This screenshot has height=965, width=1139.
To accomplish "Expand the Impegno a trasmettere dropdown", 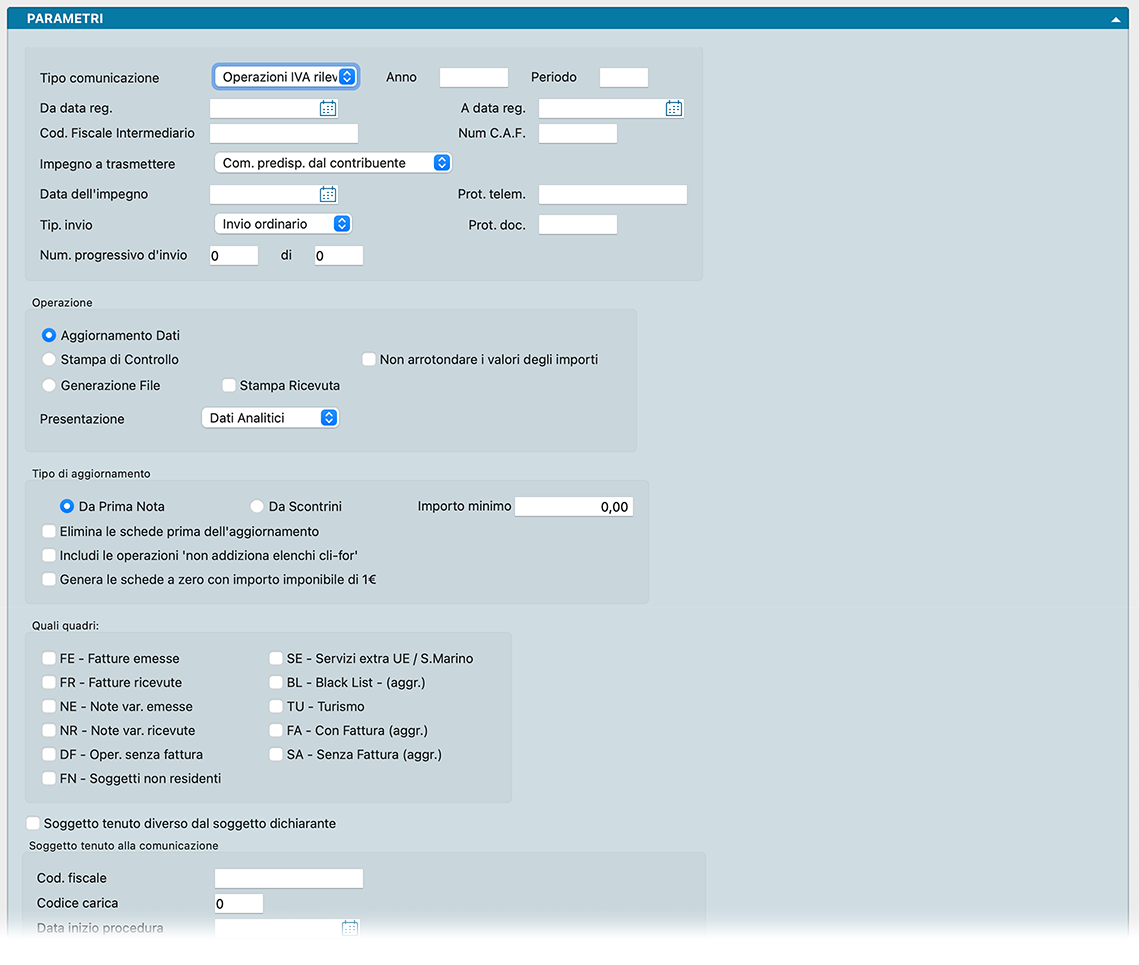I will 333,163.
